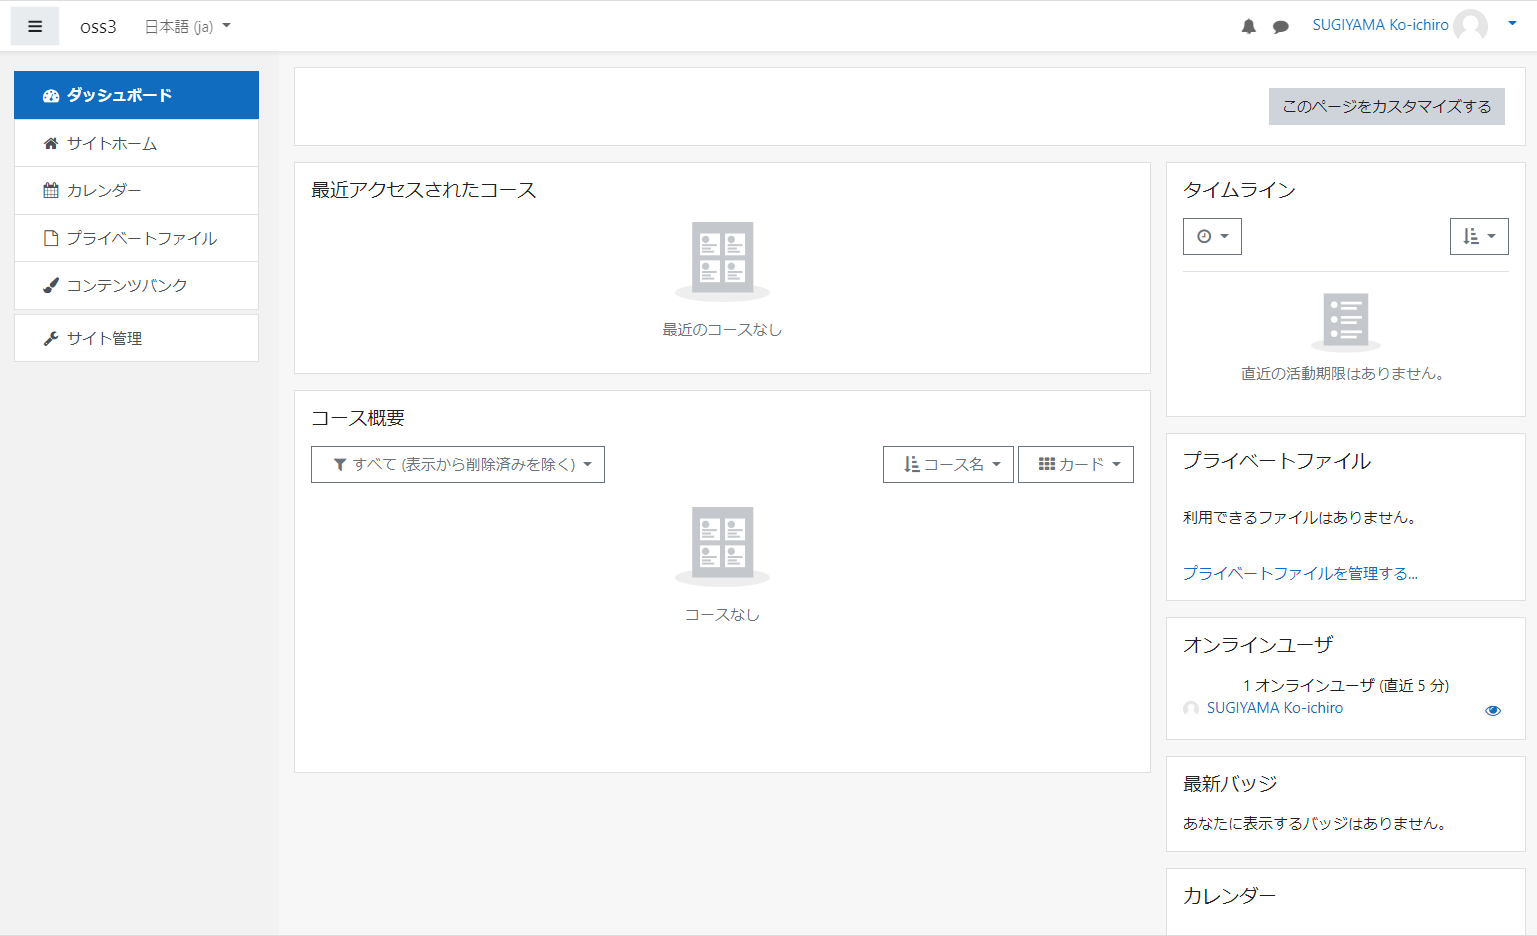Click このページをカスタマイズする button
This screenshot has width=1537, height=936.
[1386, 107]
